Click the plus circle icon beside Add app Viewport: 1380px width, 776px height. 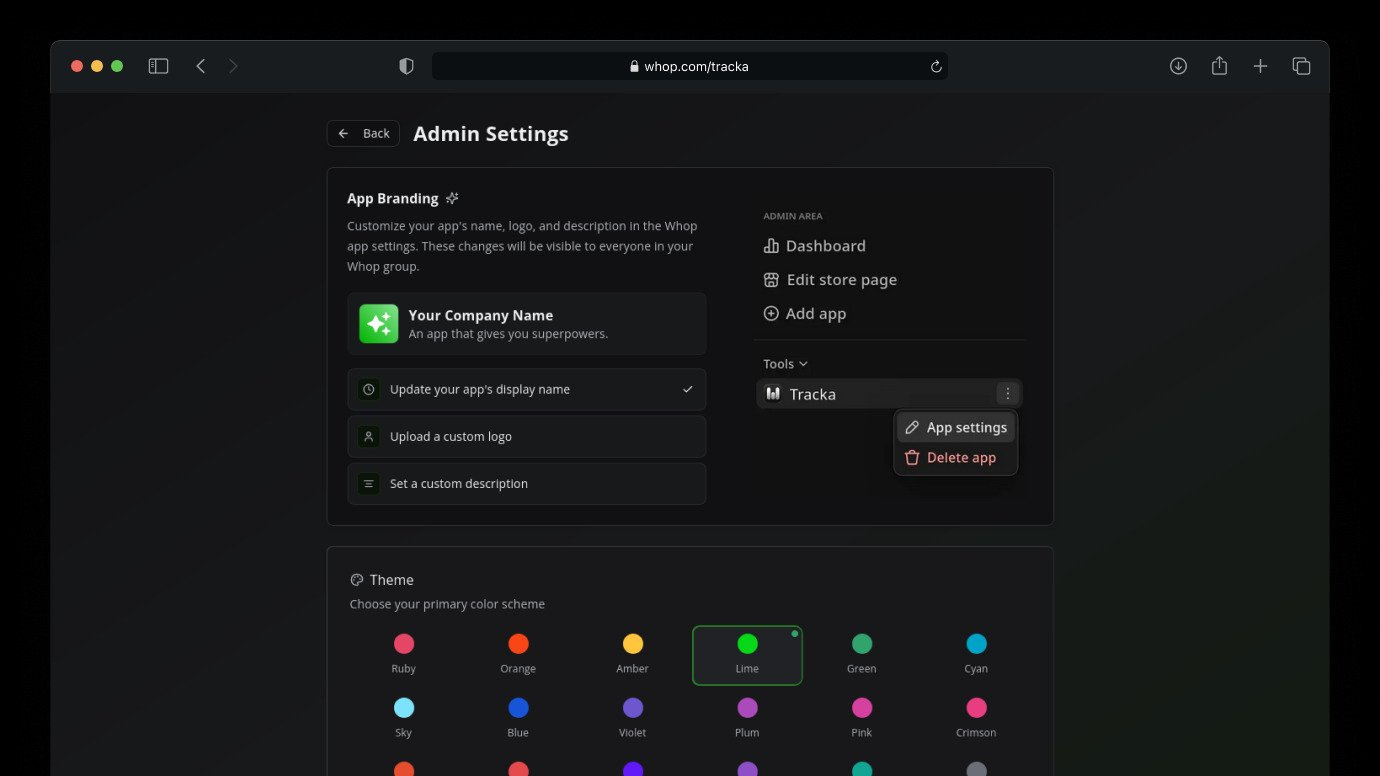tap(771, 314)
